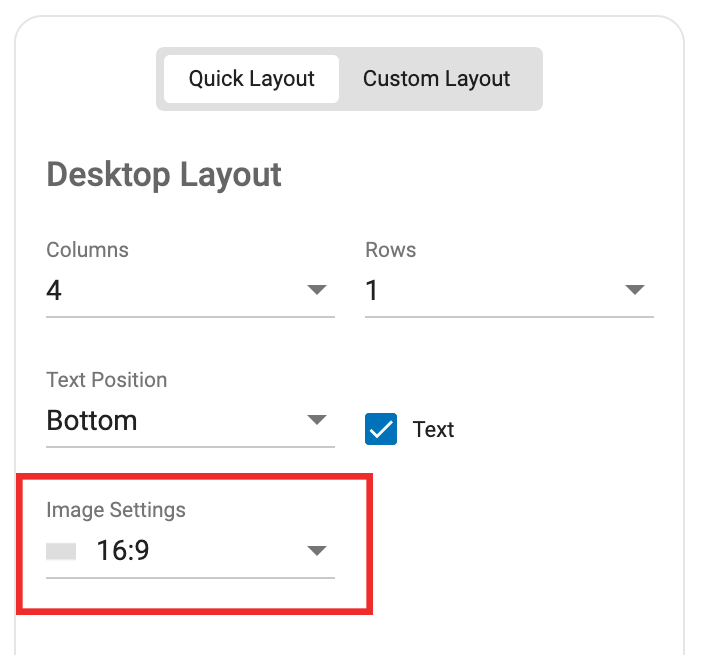This screenshot has width=706, height=655.
Task: Click the Text Position label
Action: click(107, 380)
